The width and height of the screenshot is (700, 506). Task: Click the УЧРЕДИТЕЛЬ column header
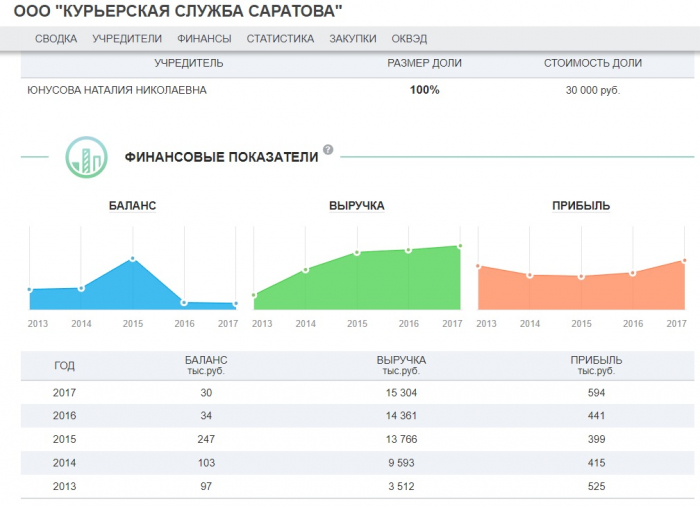(189, 63)
